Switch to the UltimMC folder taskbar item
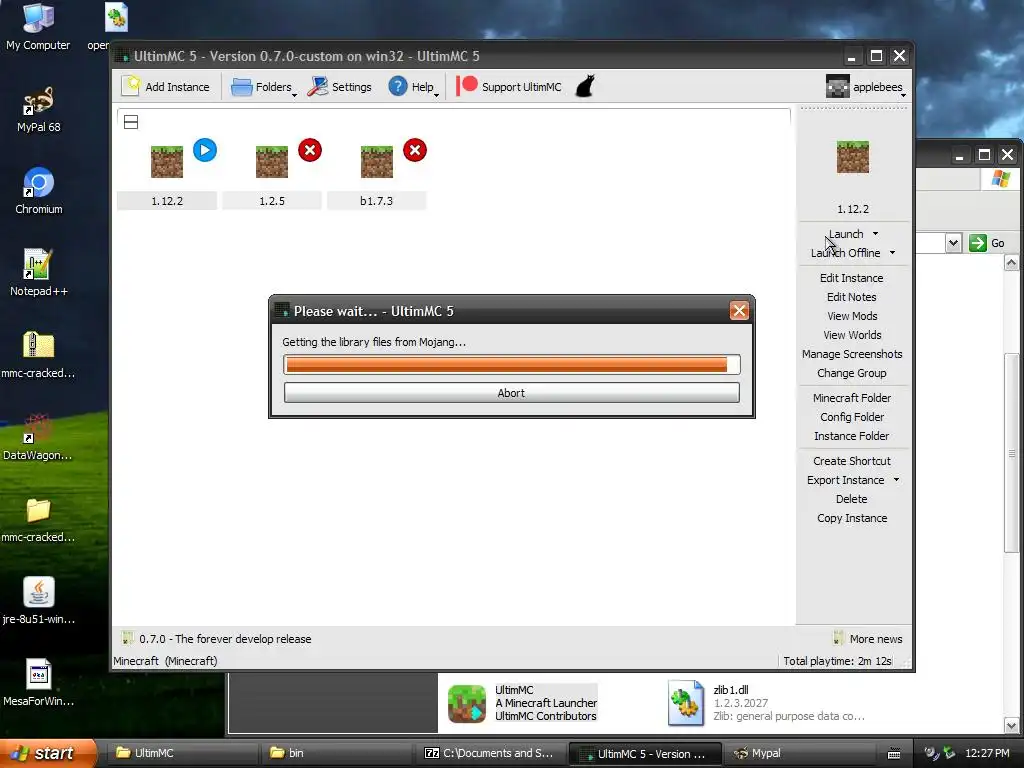Screen dimensions: 1024x768 [182, 753]
